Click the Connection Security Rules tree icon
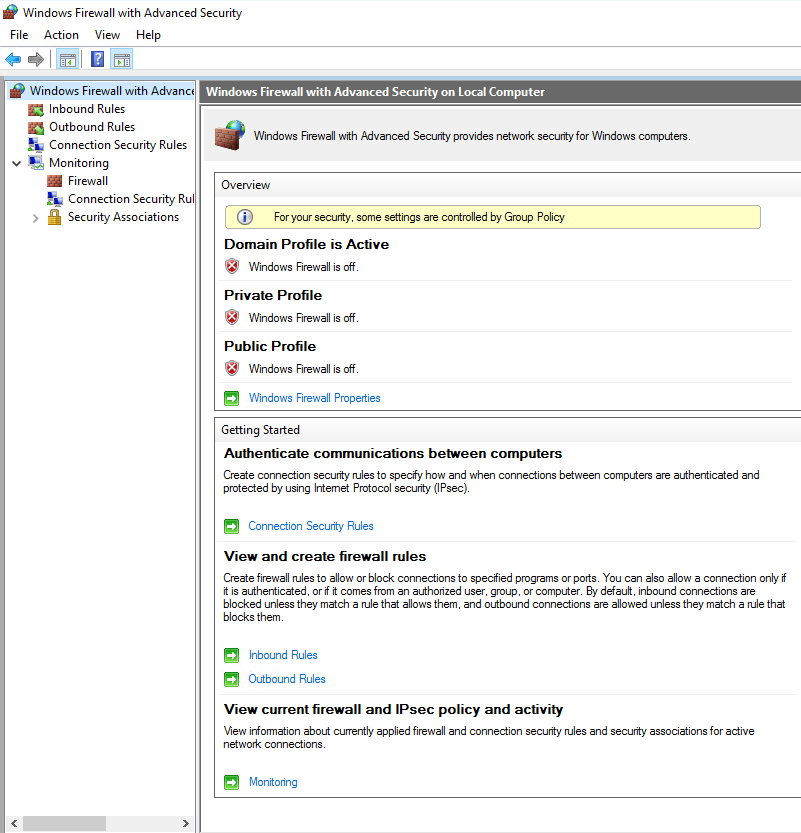801x833 pixels. point(36,144)
